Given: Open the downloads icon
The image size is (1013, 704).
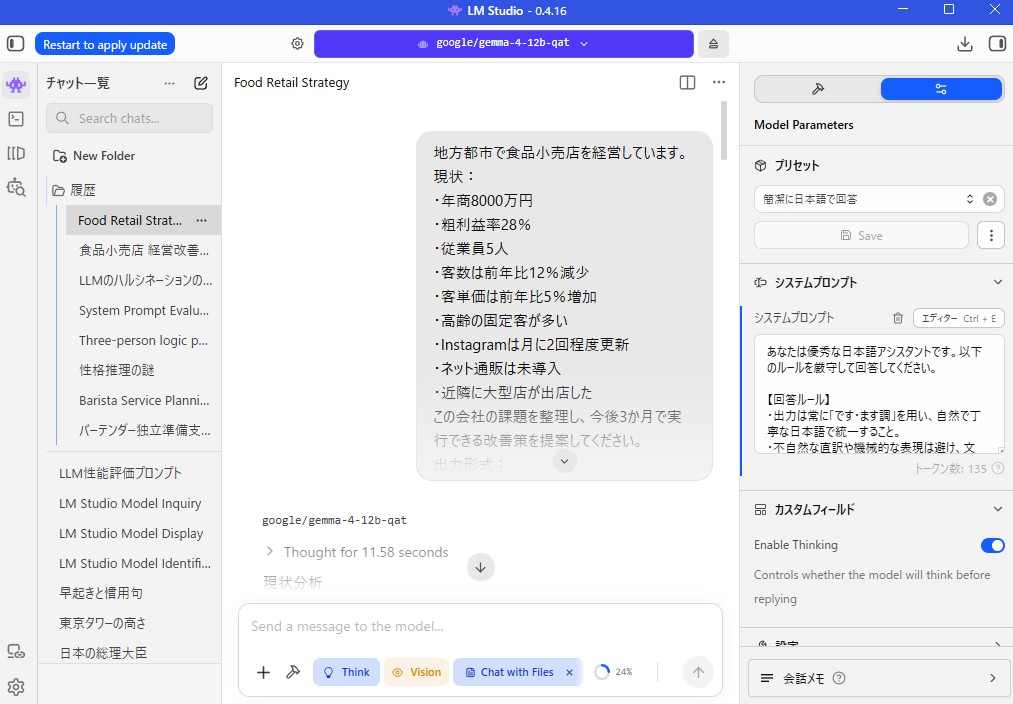Looking at the screenshot, I should tap(965, 44).
